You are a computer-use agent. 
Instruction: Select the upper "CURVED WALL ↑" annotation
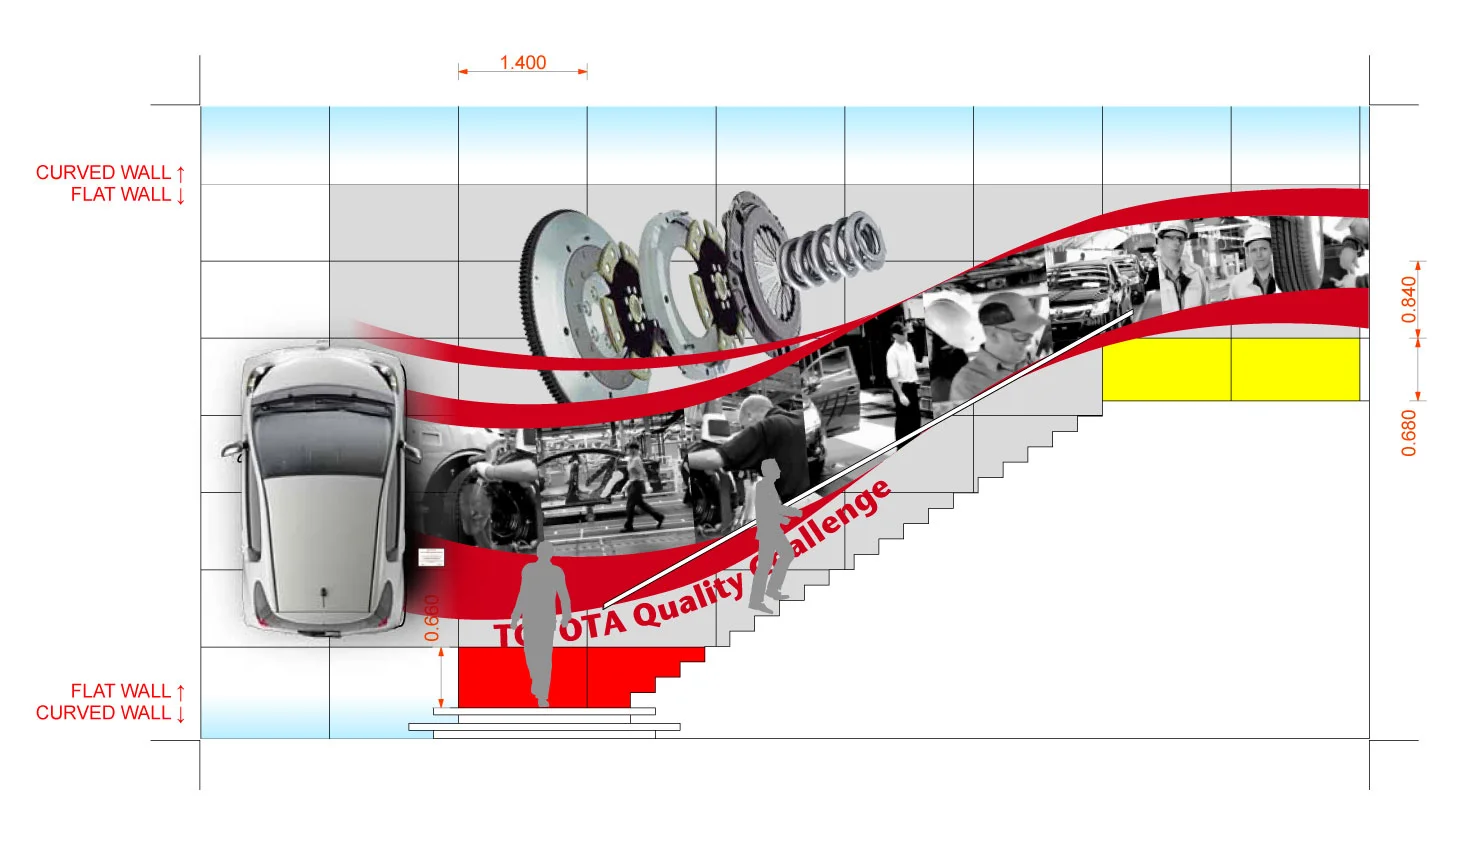pos(111,172)
